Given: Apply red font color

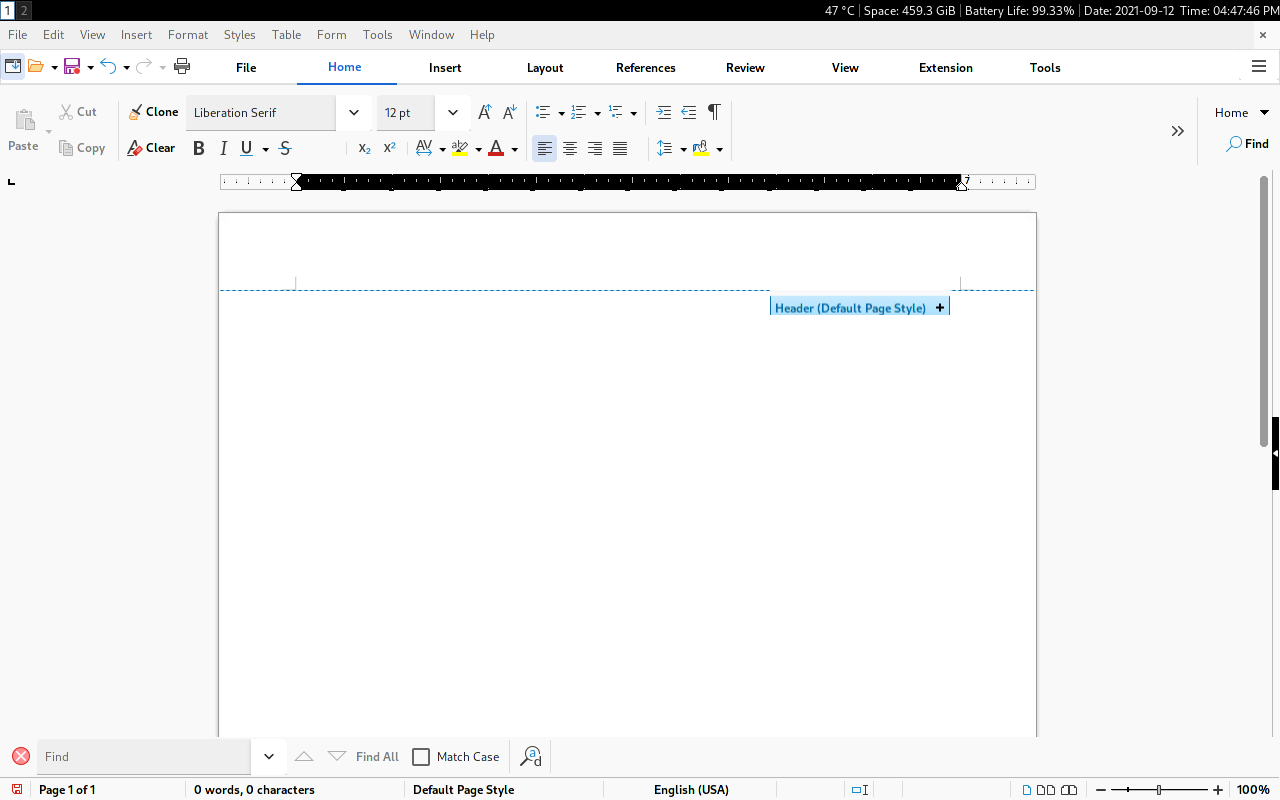Looking at the screenshot, I should pyautogui.click(x=496, y=149).
